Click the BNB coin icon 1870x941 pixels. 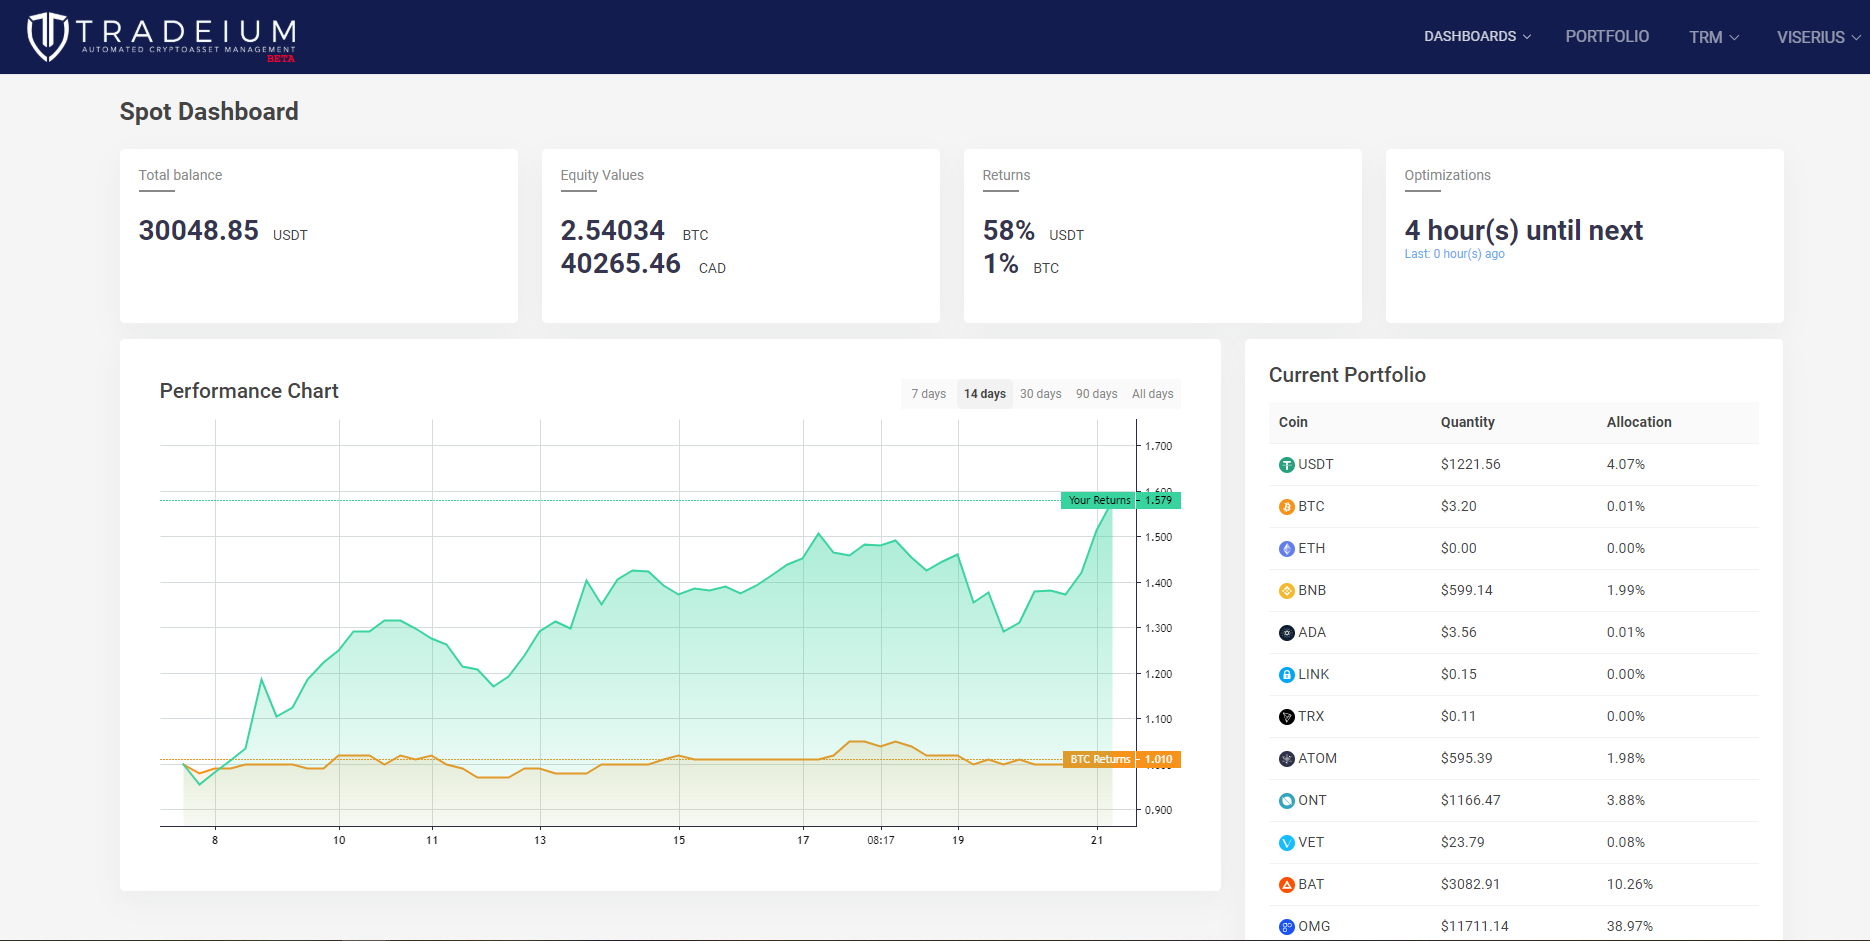(x=1287, y=590)
